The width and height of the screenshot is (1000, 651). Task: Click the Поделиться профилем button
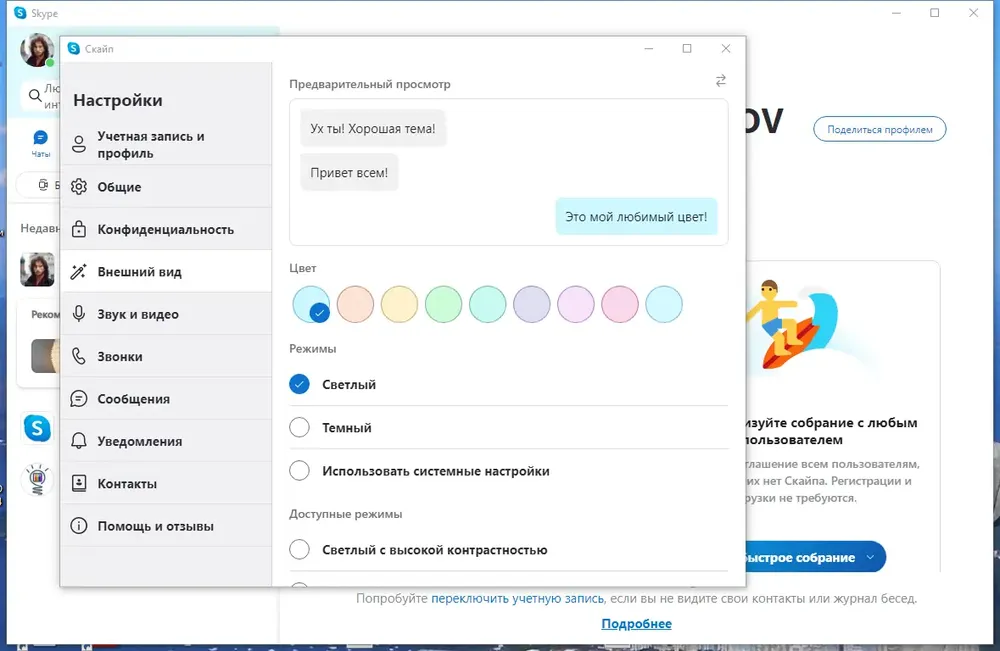click(879, 129)
